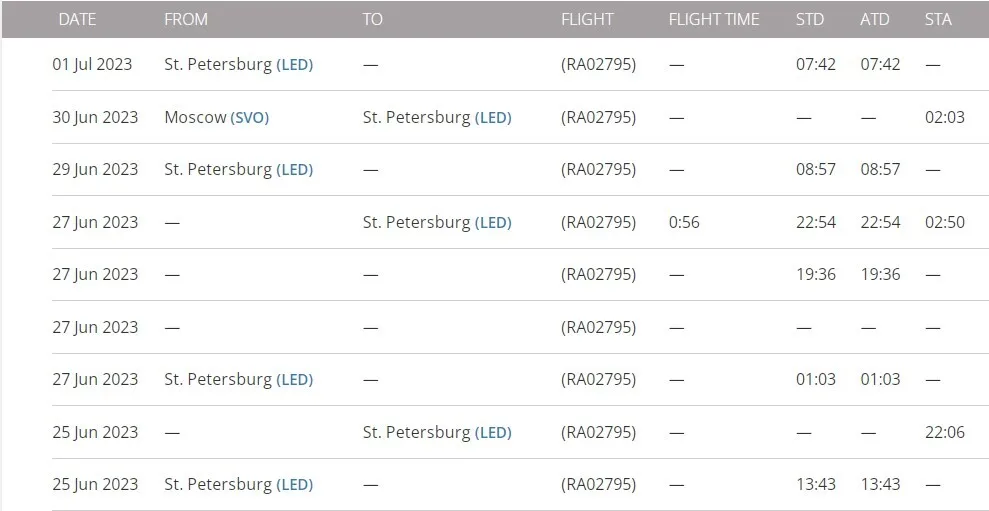The height and width of the screenshot is (511, 989).
Task: Click the FLIGHT column header
Action: pos(587,19)
